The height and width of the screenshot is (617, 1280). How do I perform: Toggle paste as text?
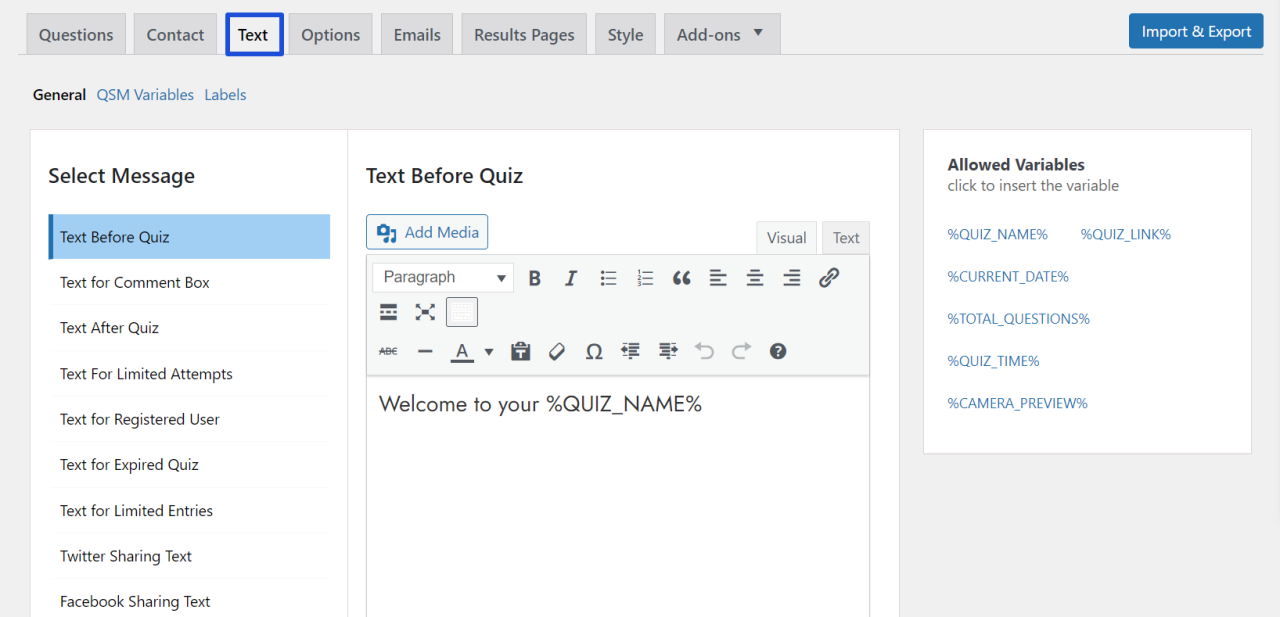point(520,351)
